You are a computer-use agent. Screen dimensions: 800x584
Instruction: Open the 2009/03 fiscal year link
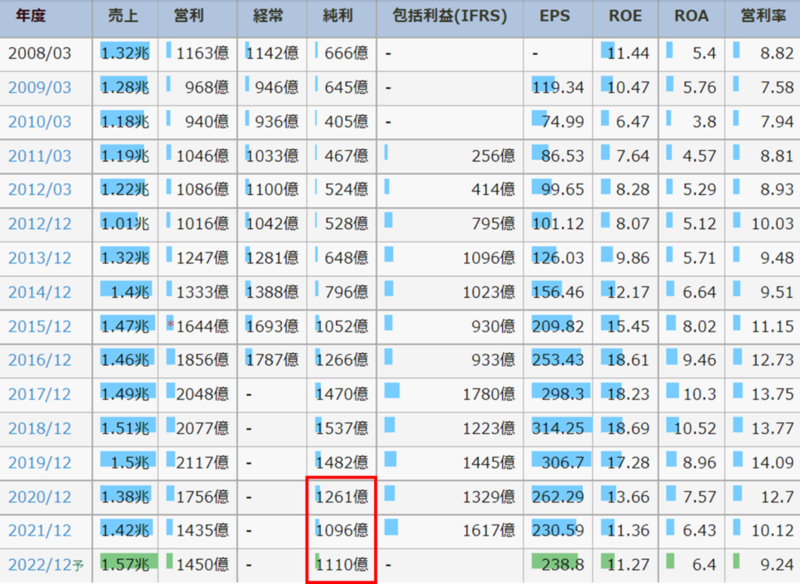pos(40,87)
